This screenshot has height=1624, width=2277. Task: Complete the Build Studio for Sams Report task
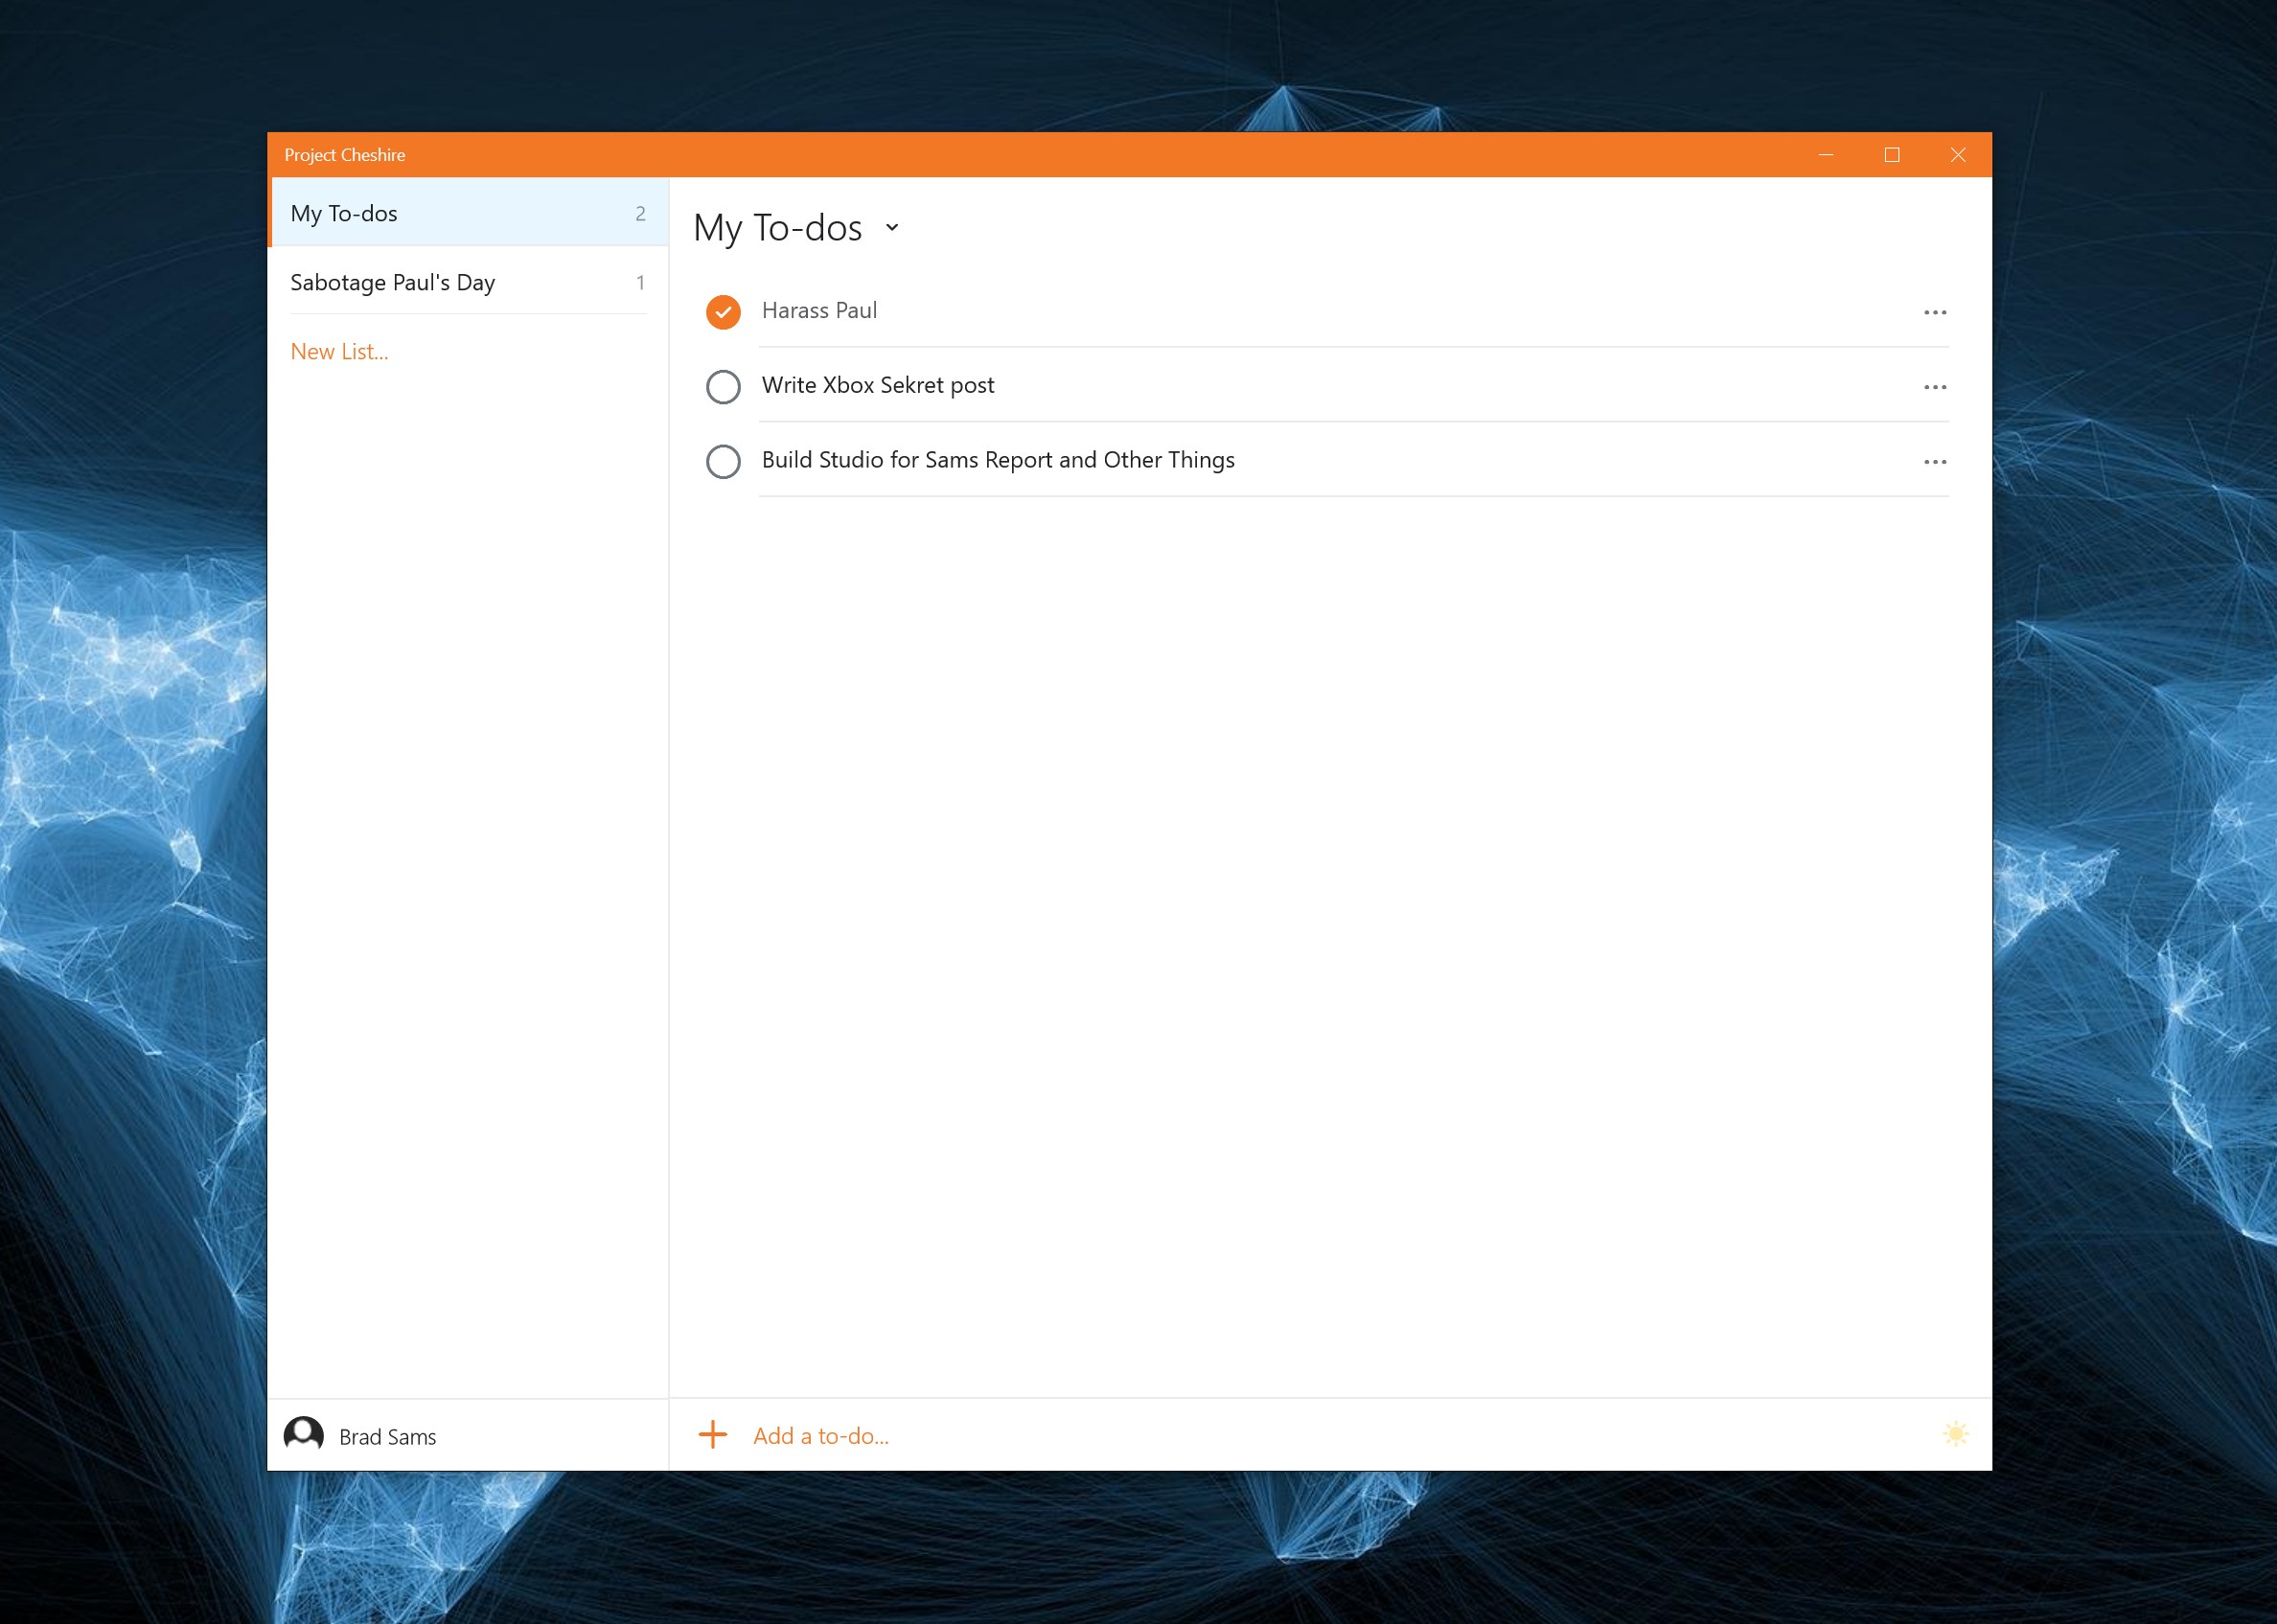click(723, 462)
